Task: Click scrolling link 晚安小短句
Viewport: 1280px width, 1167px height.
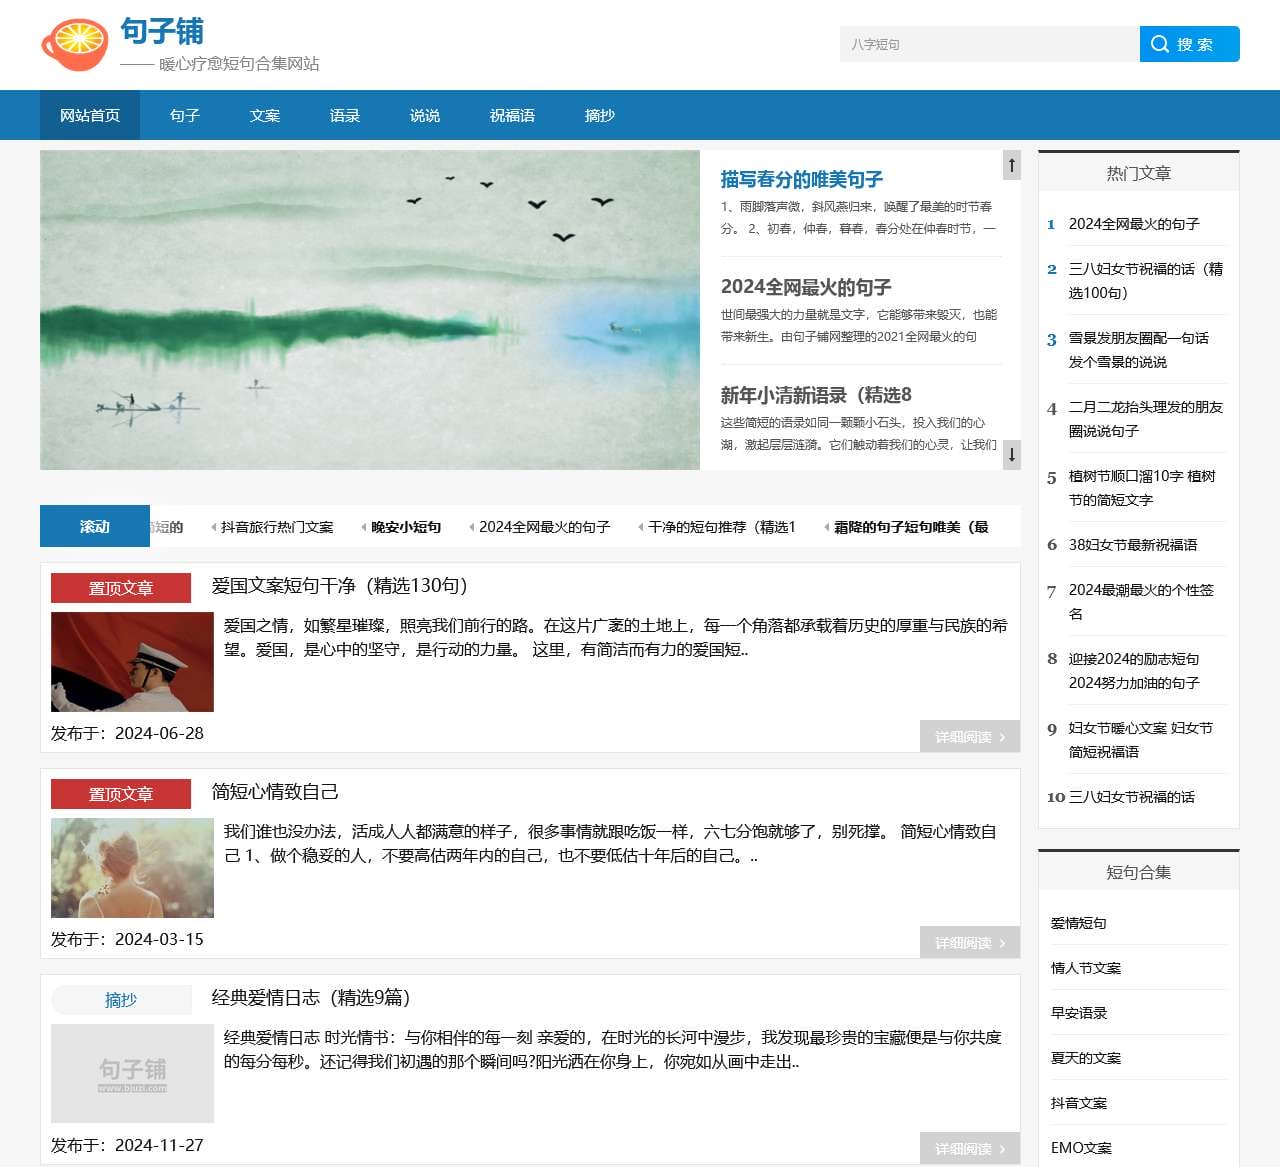Action: click(x=406, y=527)
